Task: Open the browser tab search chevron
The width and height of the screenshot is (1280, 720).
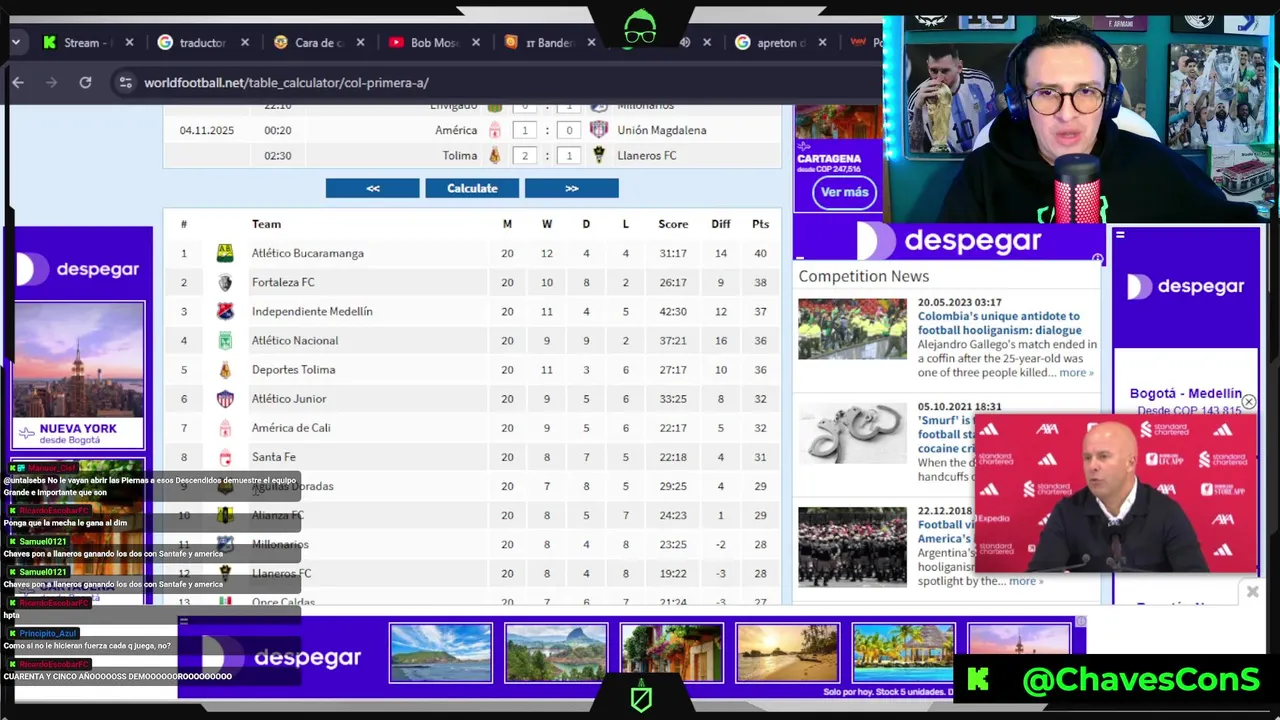Action: point(17,42)
